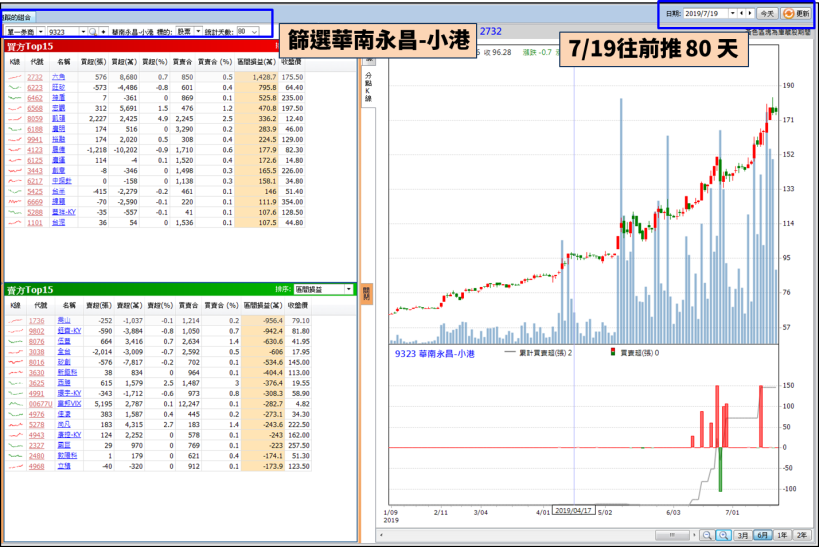Sort buyers by 收盤價 column header
The width and height of the screenshot is (819, 547).
click(x=291, y=62)
